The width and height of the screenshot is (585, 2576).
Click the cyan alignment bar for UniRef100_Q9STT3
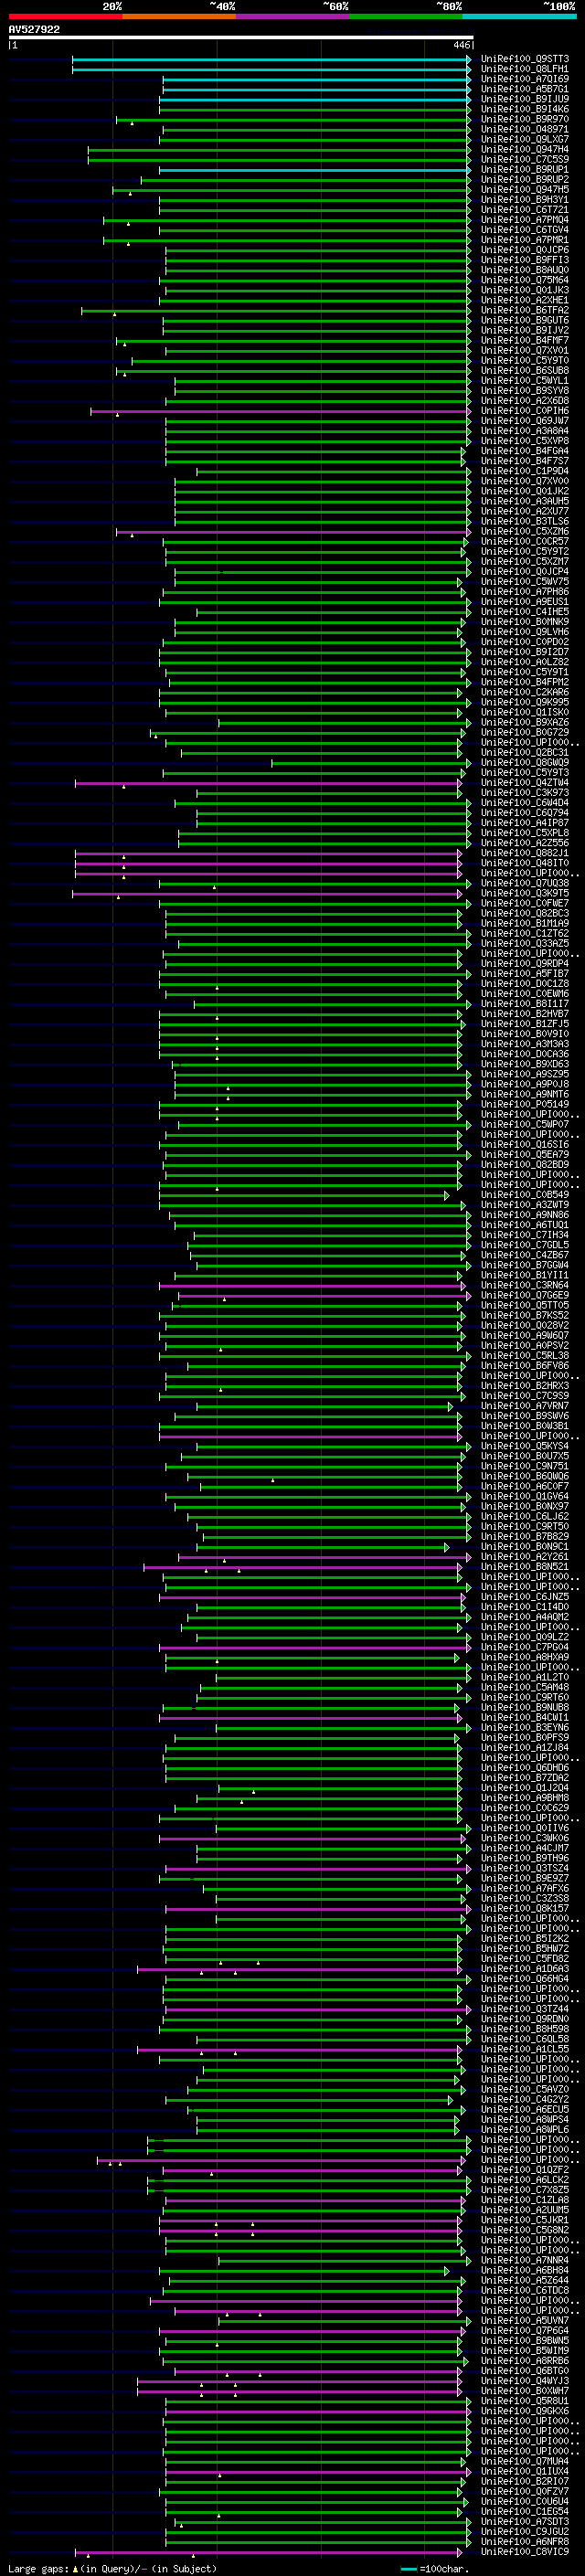pos(271,59)
